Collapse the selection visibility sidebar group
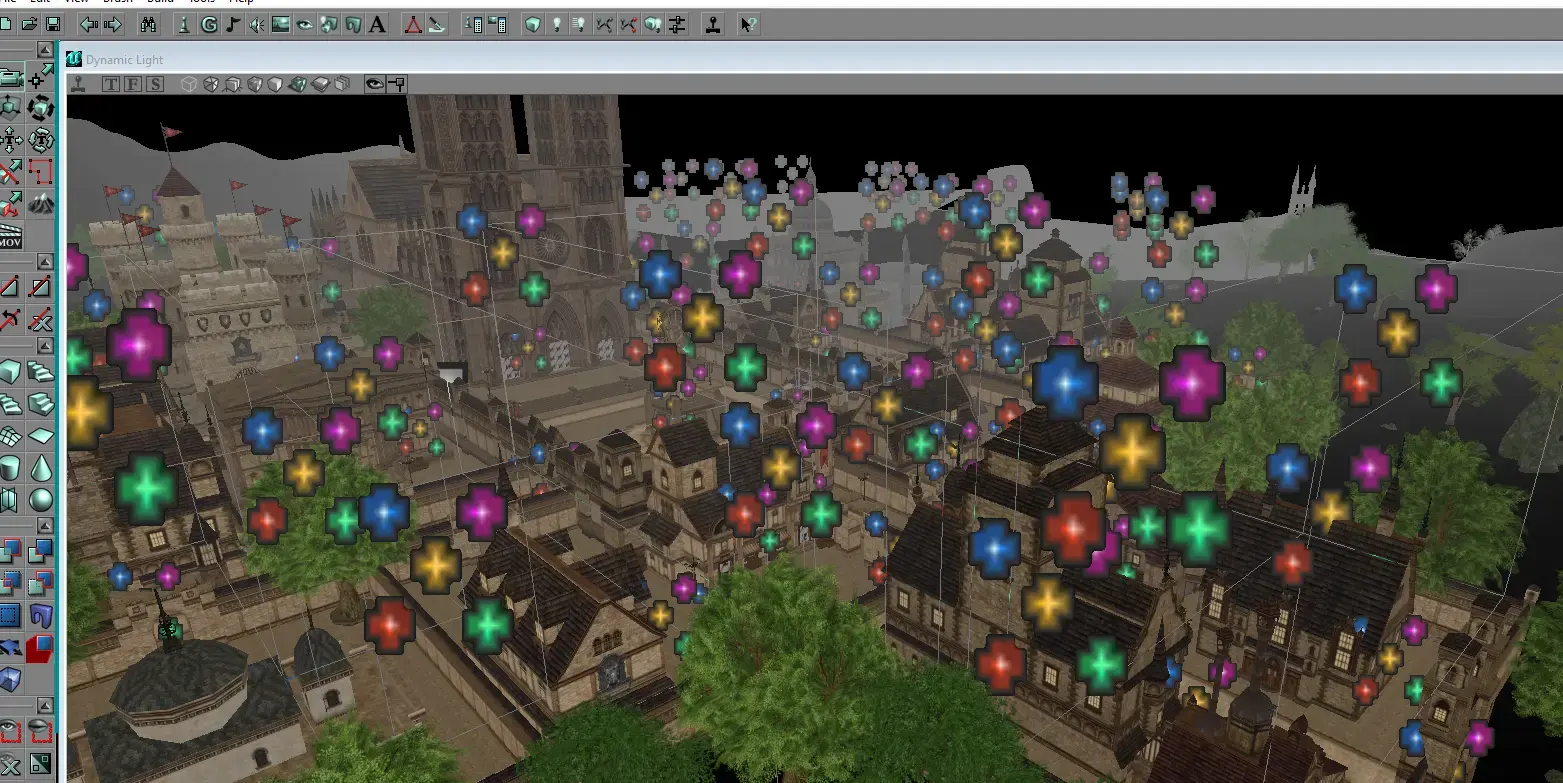This screenshot has width=1563, height=783. [x=46, y=704]
